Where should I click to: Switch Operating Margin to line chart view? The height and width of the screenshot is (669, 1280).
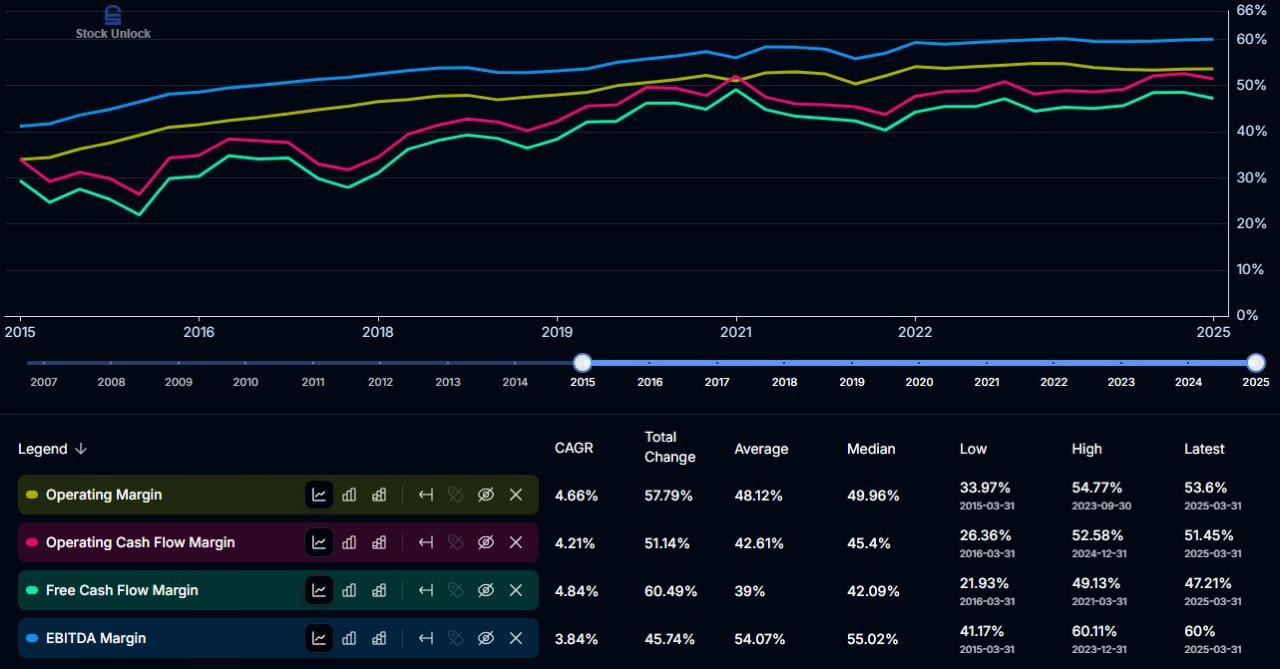pos(319,494)
